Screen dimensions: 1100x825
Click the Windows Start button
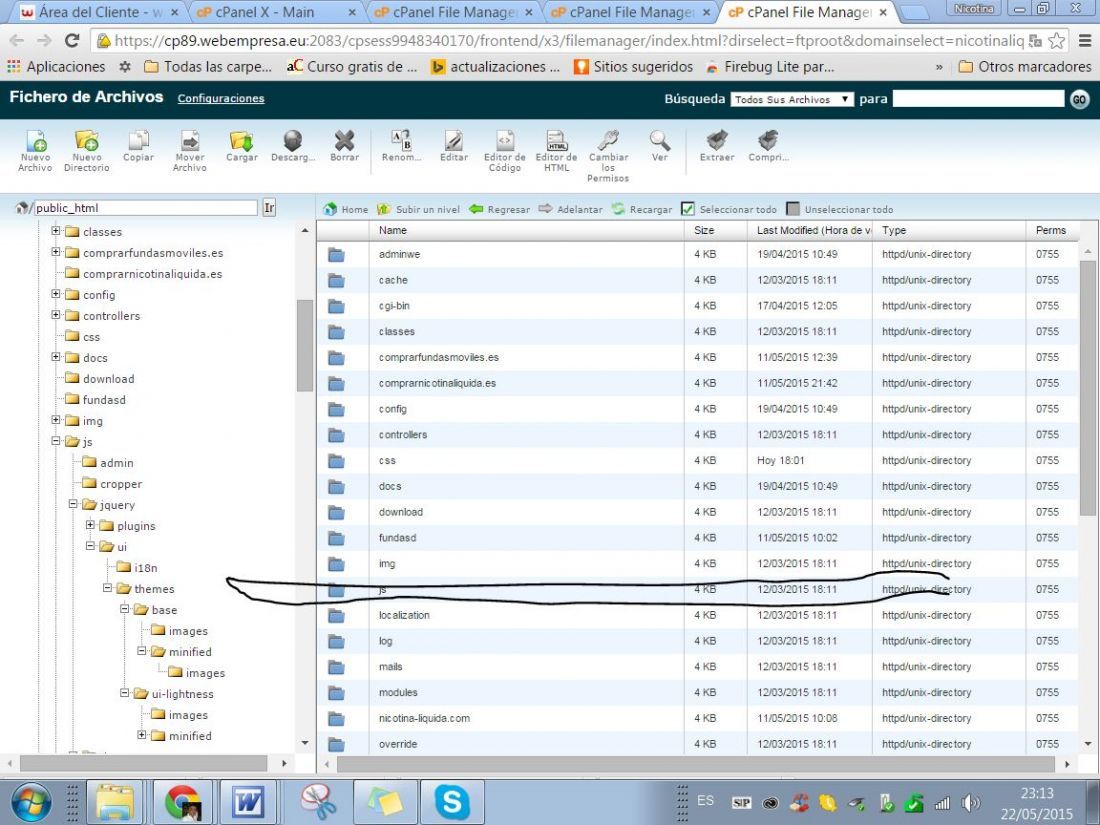click(x=32, y=801)
